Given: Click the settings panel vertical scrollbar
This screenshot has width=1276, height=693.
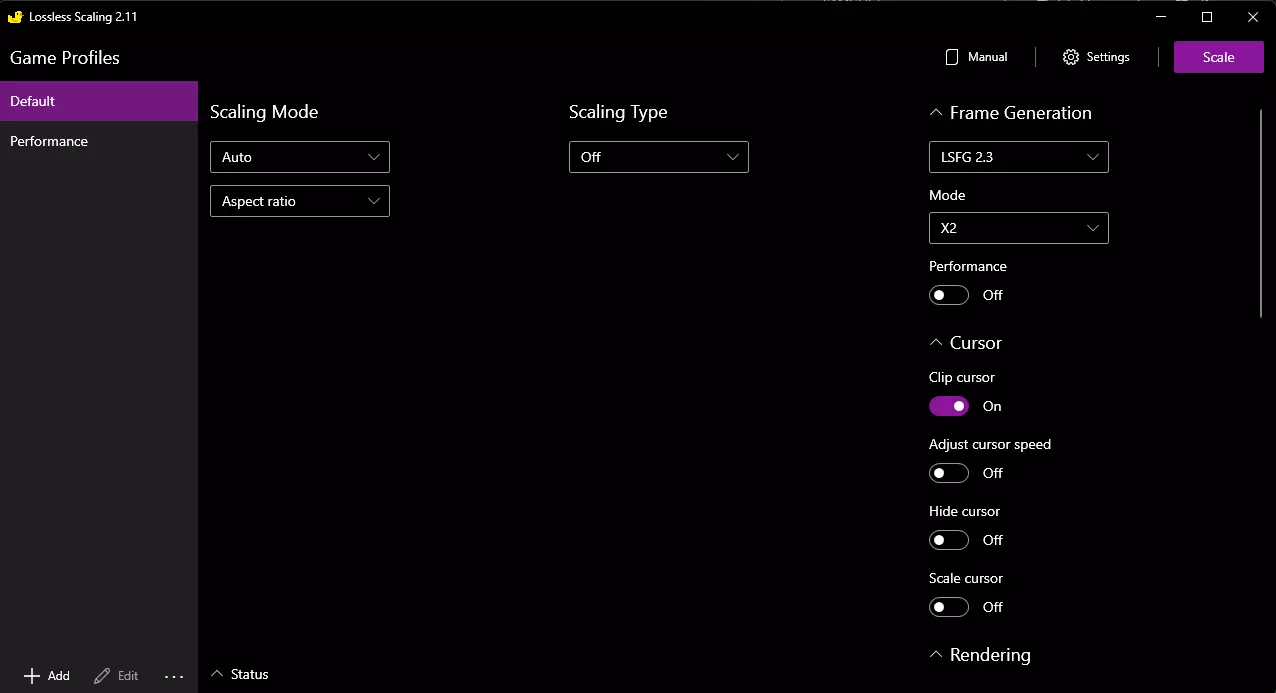Looking at the screenshot, I should tap(1261, 213).
